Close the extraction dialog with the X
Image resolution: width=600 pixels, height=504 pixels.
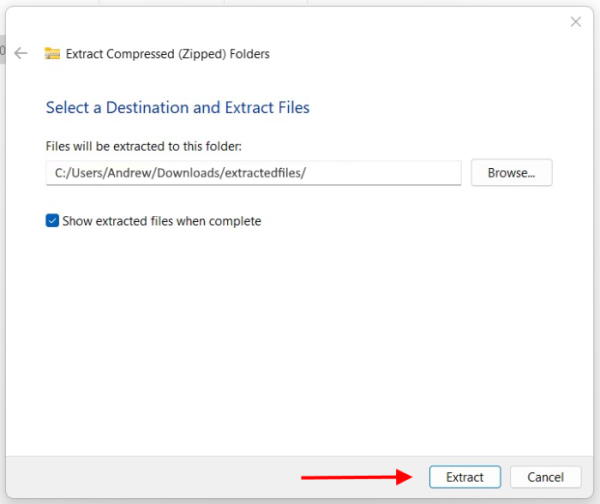click(x=576, y=22)
